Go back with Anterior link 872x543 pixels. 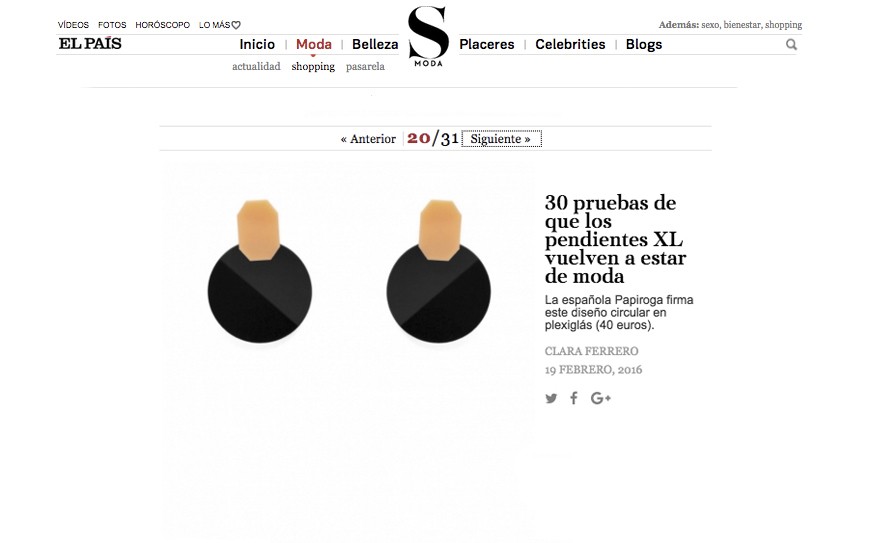(x=368, y=139)
